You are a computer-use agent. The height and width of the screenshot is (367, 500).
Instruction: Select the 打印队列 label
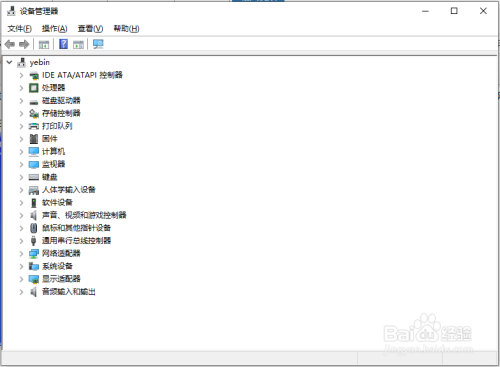[x=57, y=126]
